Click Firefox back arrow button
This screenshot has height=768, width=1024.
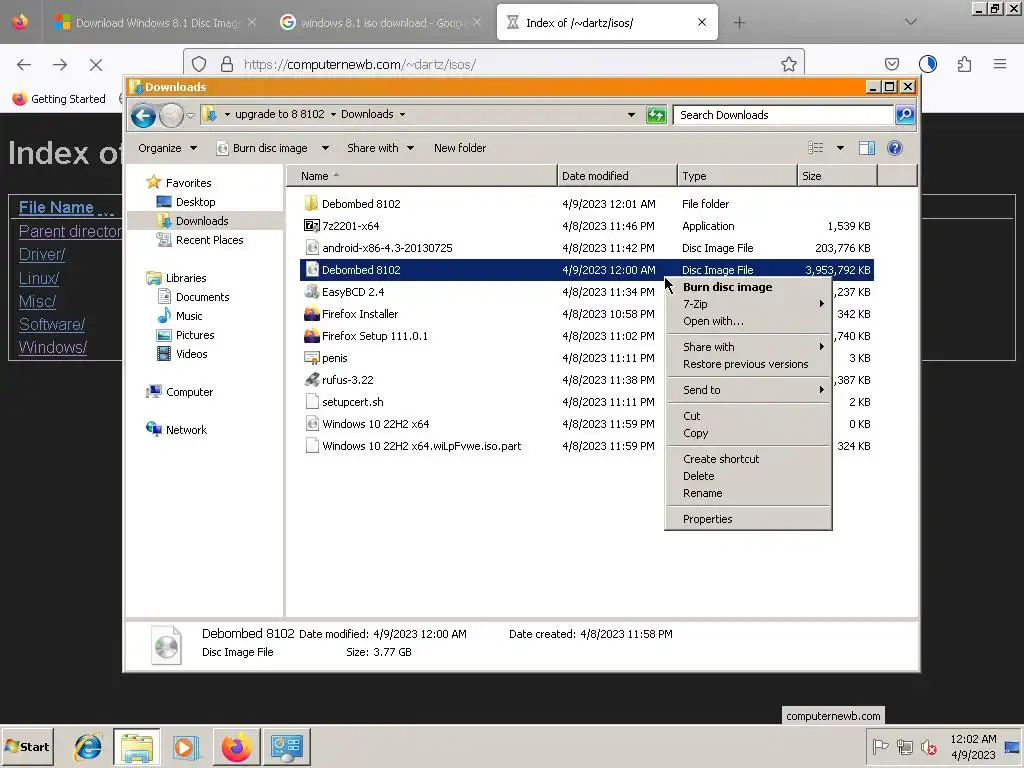[x=24, y=65]
